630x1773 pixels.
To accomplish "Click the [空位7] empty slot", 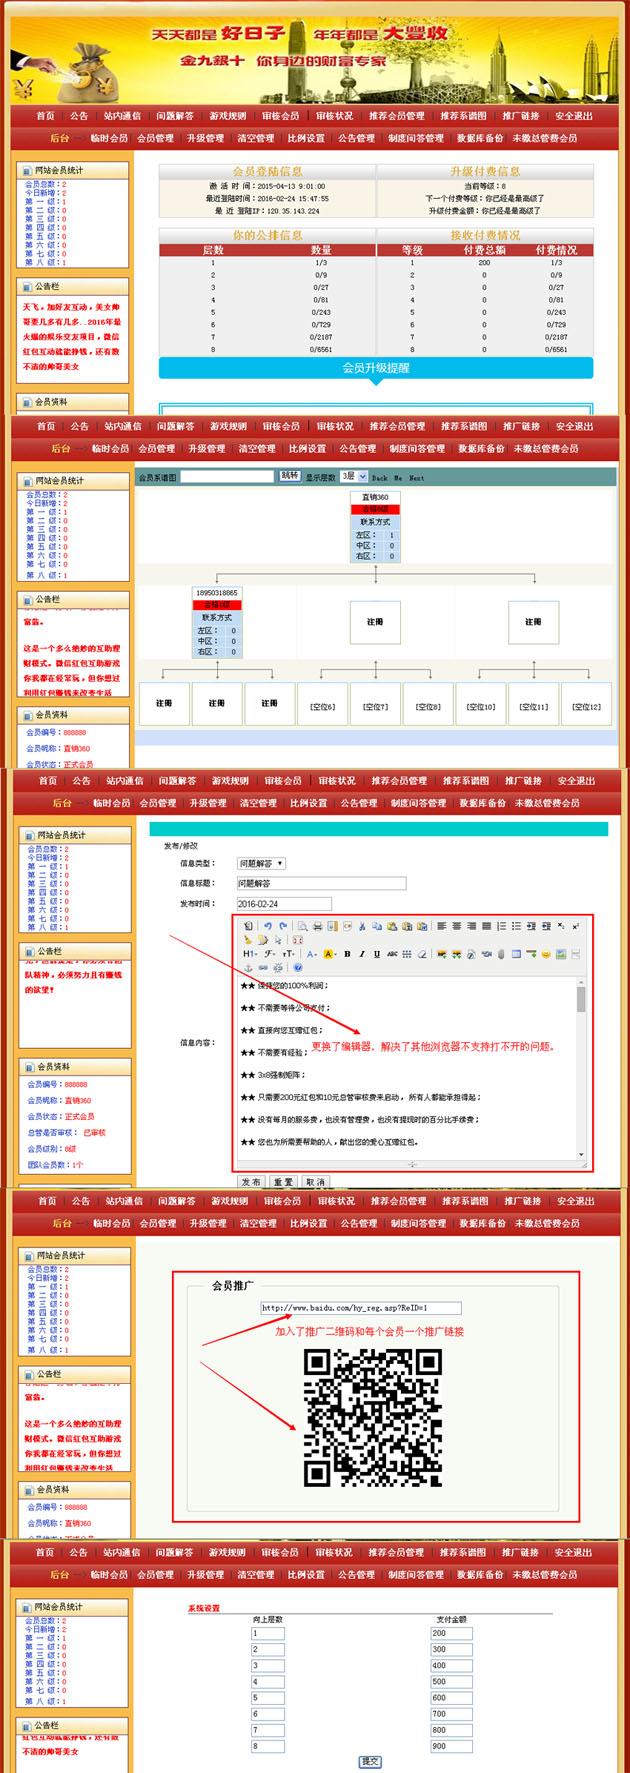I will point(375,705).
